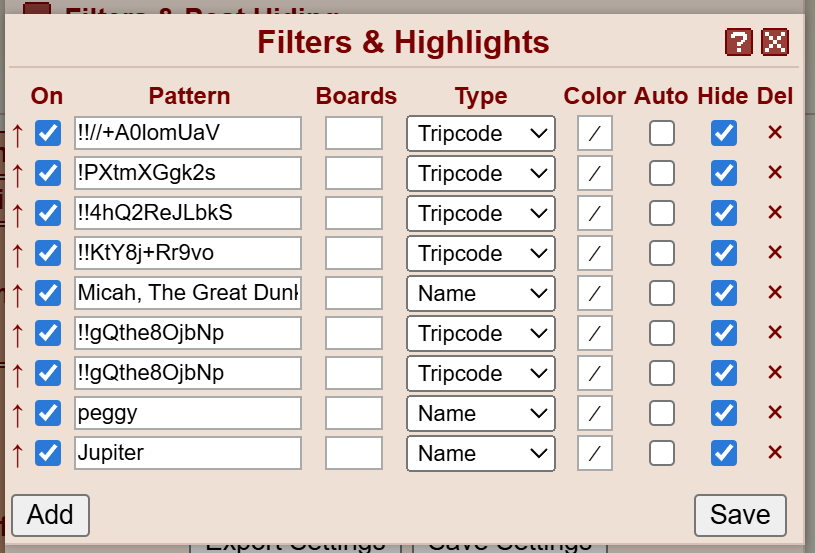Viewport: 815px width, 553px height.
Task: Focus the Boards field for the Jupiter filter
Action: point(354,453)
